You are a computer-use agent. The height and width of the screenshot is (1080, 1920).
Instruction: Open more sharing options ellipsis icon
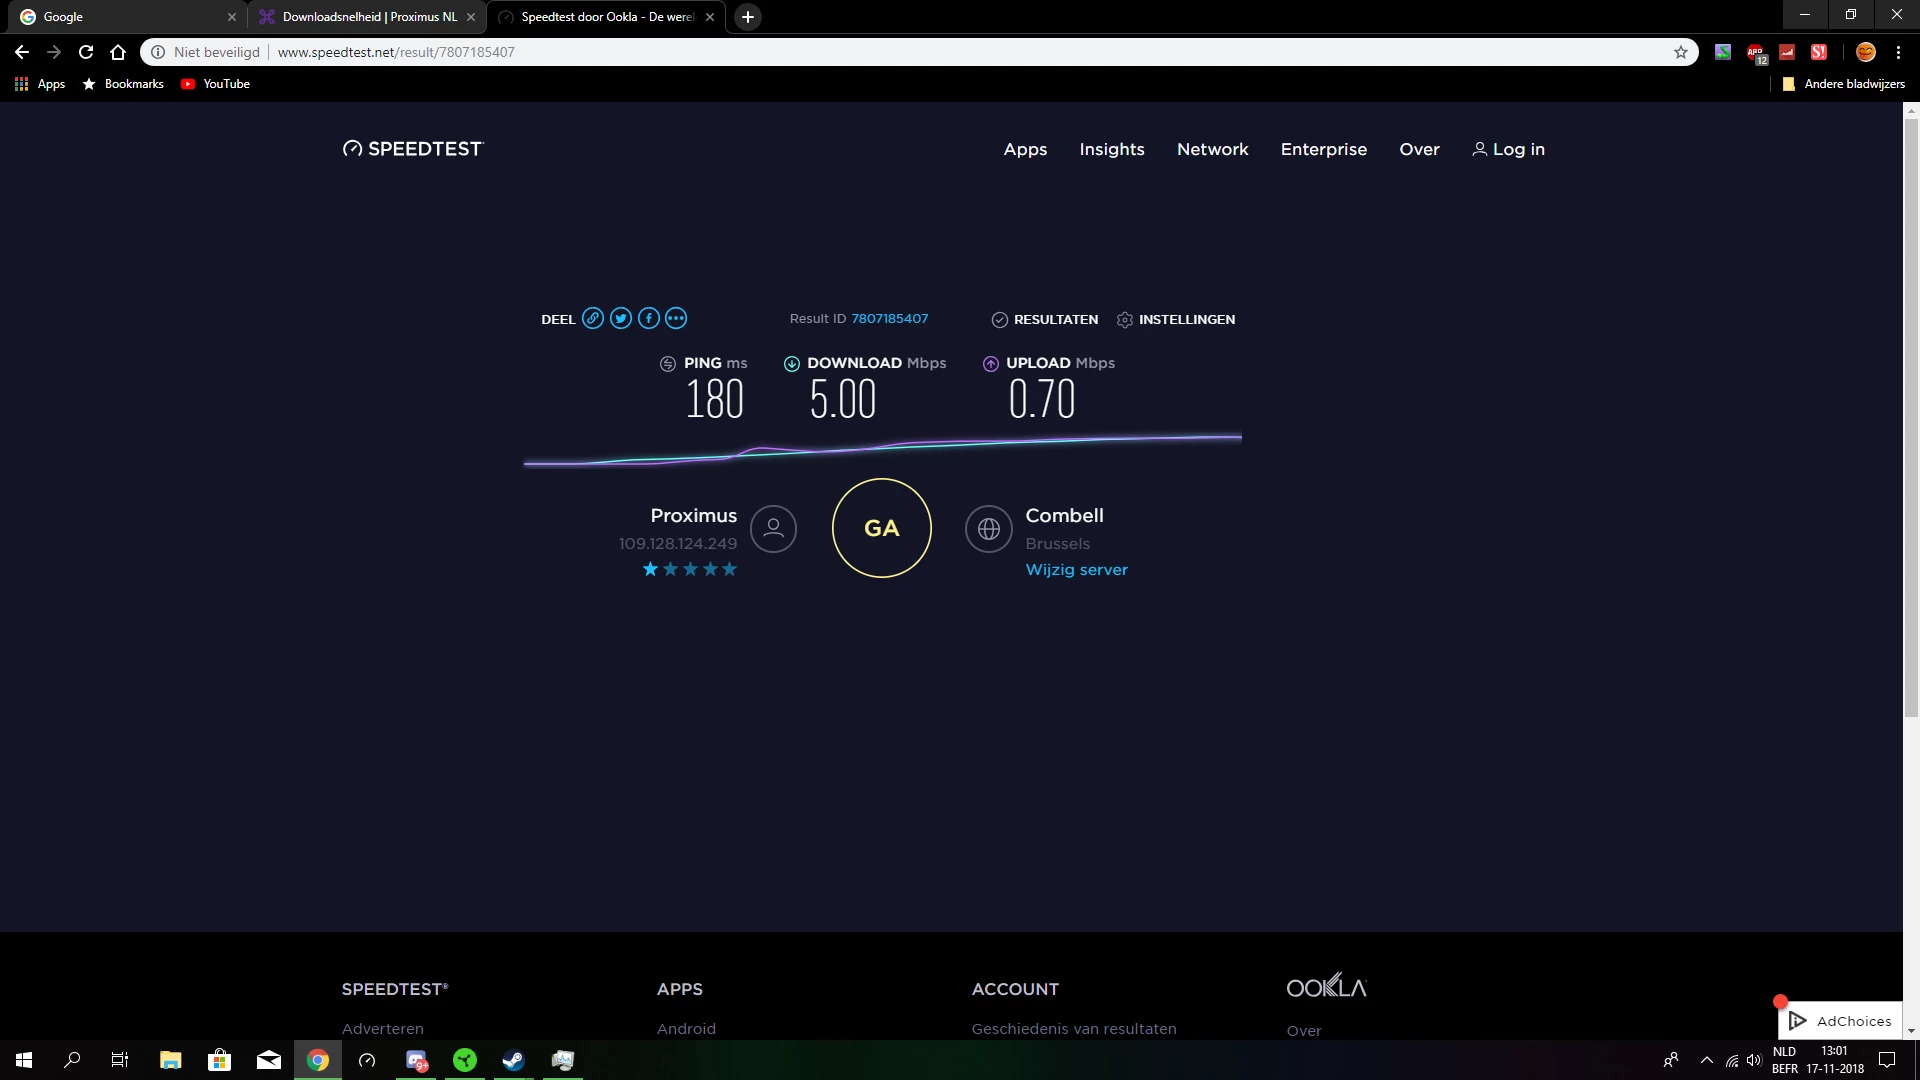point(676,319)
